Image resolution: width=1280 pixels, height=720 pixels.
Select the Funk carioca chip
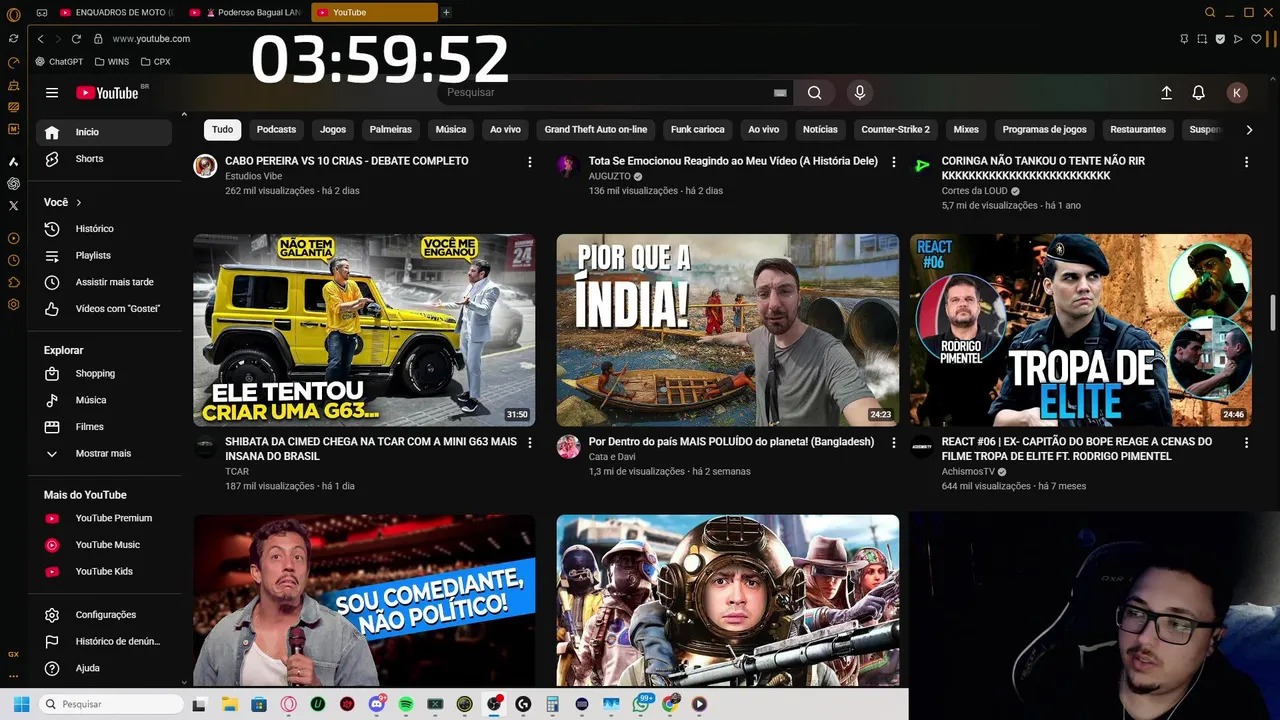point(697,130)
